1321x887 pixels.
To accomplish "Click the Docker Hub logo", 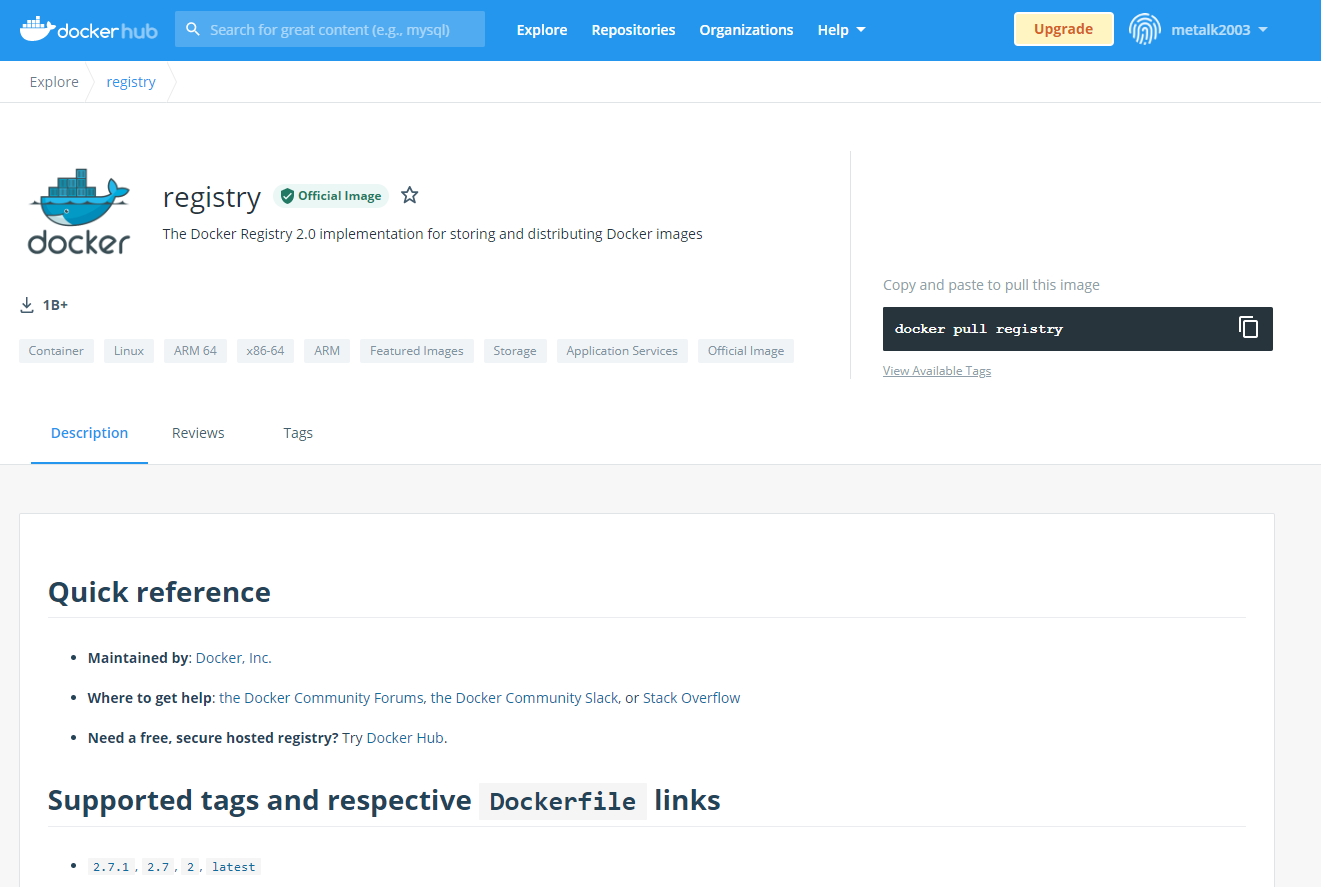I will tap(88, 29).
